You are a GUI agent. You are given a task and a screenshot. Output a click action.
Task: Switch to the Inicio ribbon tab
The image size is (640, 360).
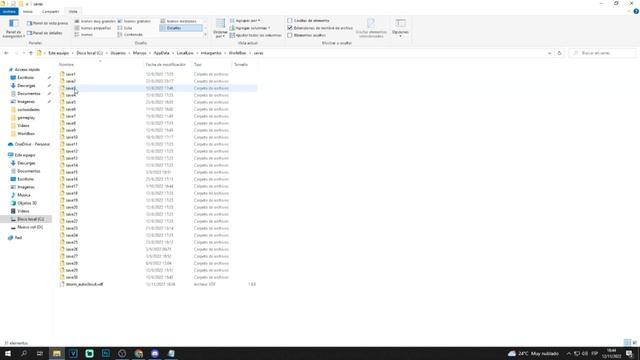click(x=28, y=11)
